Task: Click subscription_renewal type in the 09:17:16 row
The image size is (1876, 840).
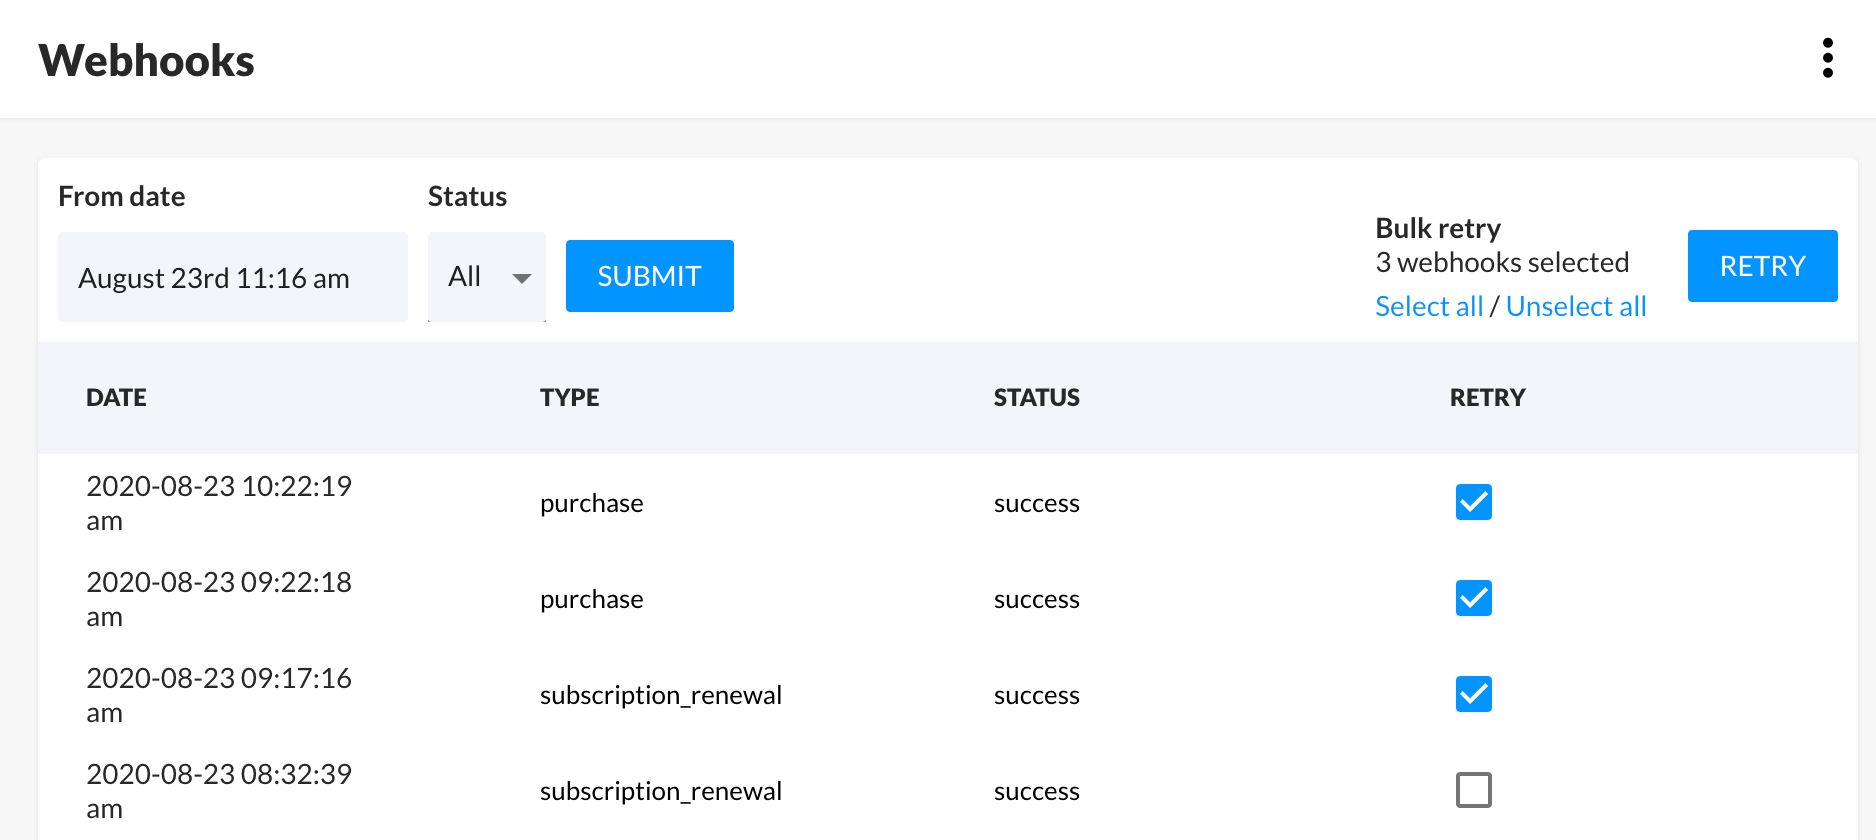Action: click(x=660, y=695)
